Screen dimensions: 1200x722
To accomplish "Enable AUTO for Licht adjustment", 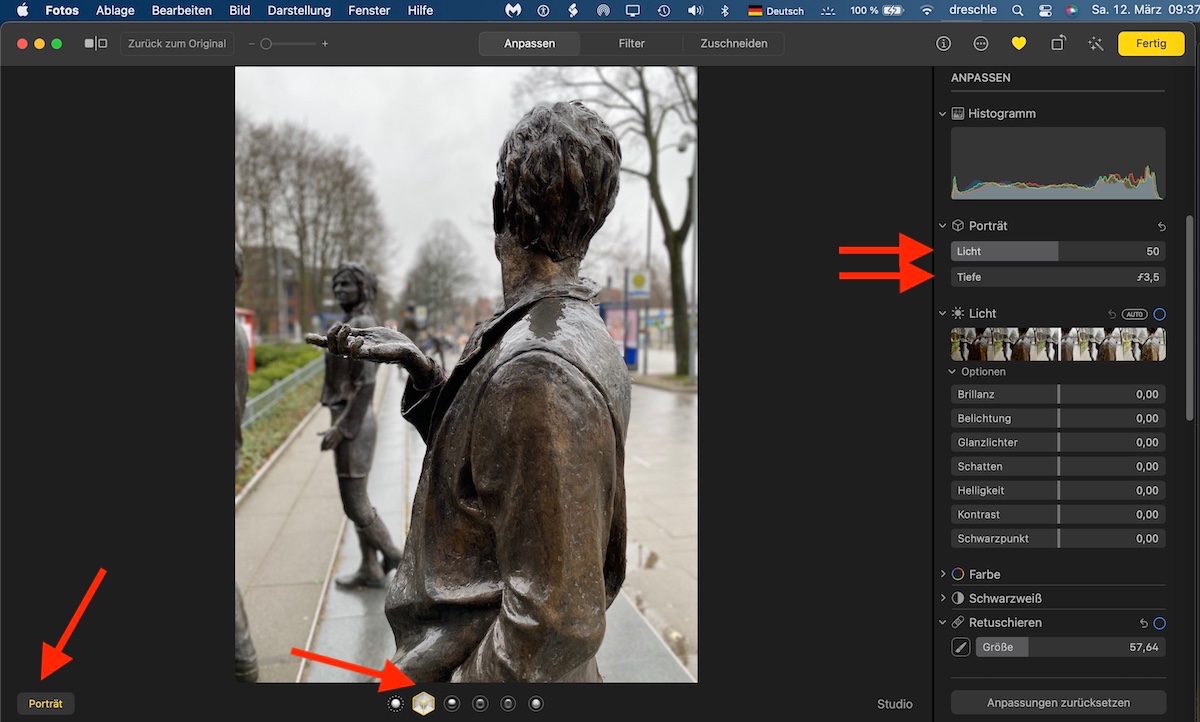I will [1134, 314].
